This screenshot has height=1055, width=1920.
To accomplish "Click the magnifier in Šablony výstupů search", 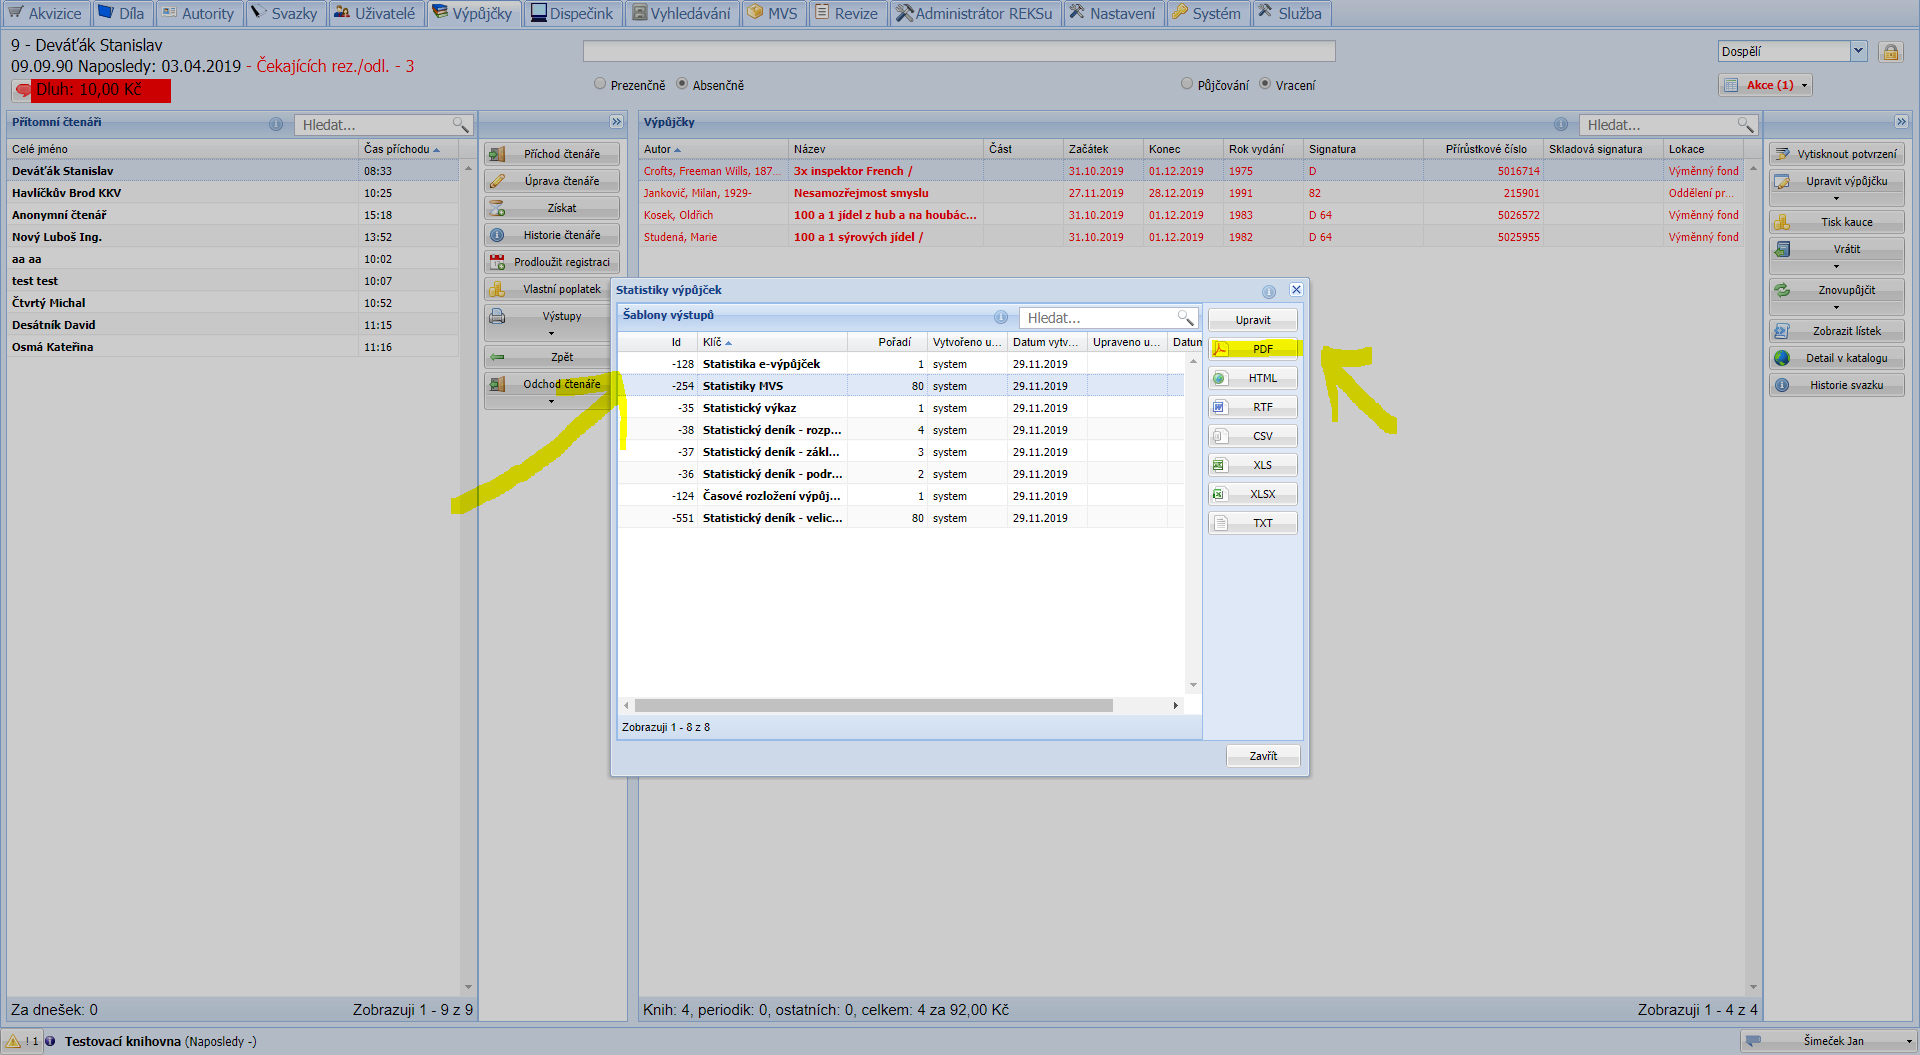I will tap(1185, 318).
